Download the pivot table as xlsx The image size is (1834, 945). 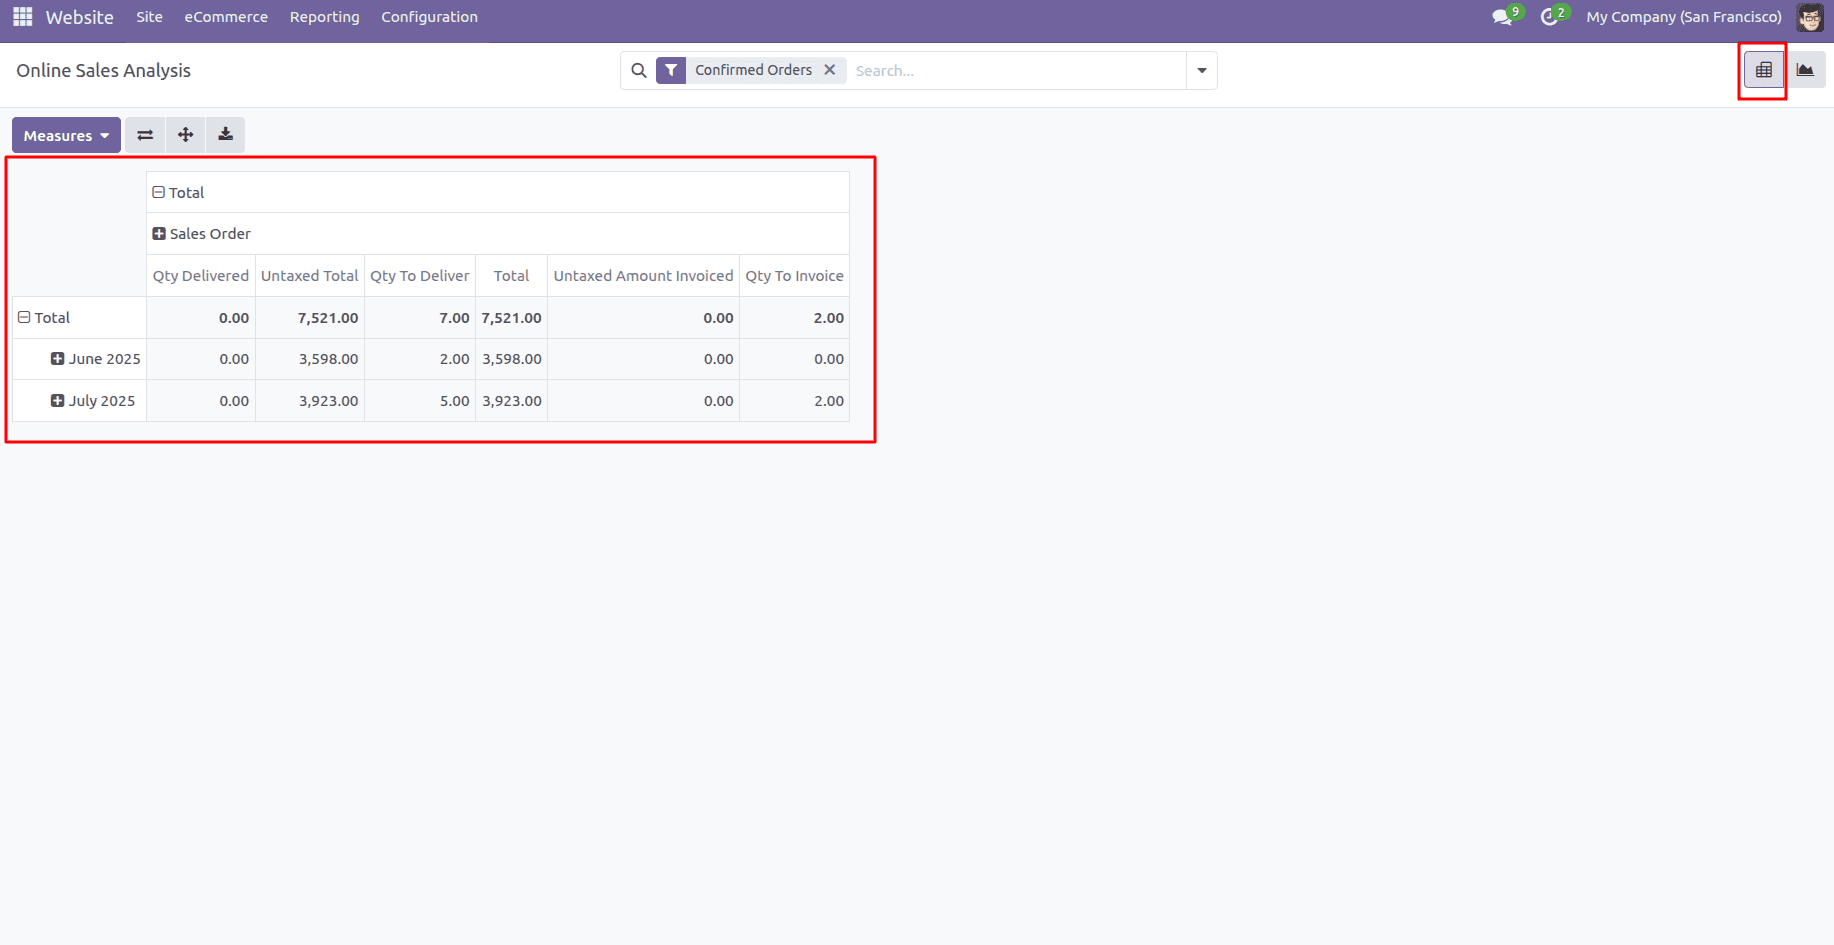(x=225, y=135)
